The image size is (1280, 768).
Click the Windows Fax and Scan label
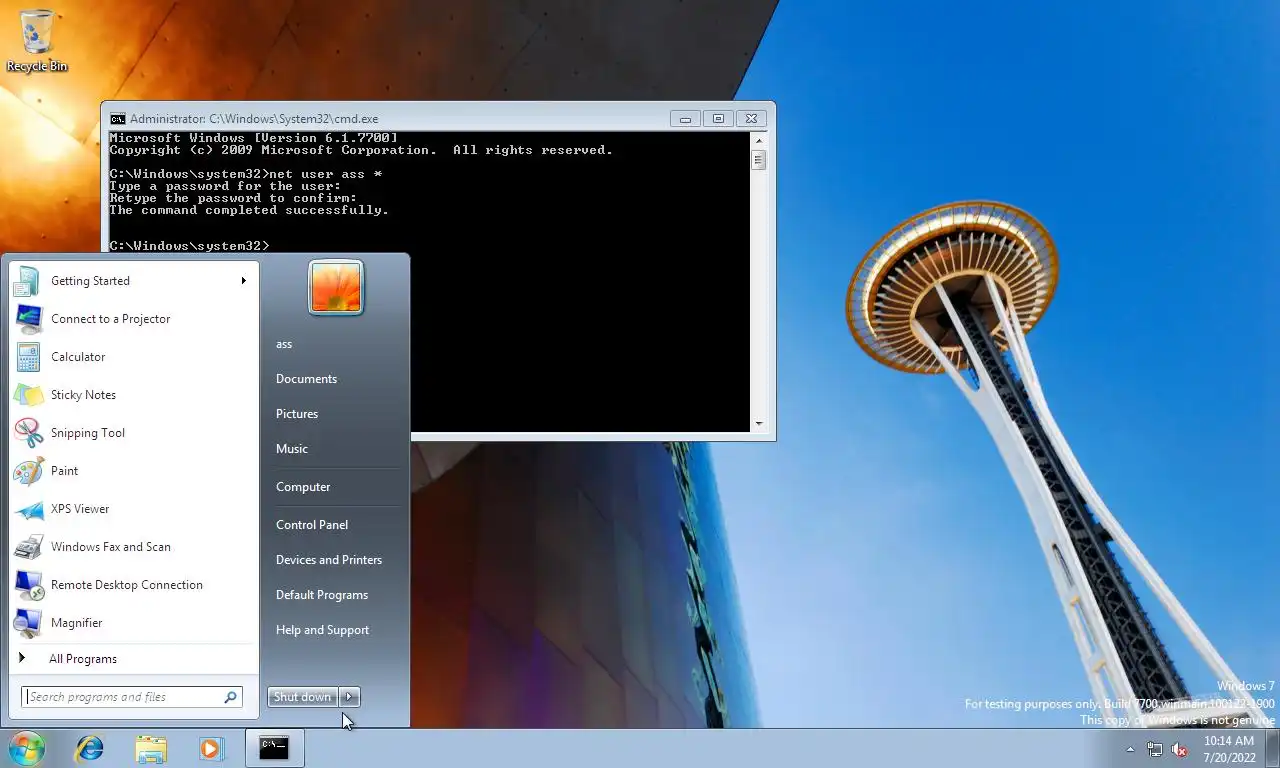pos(111,547)
